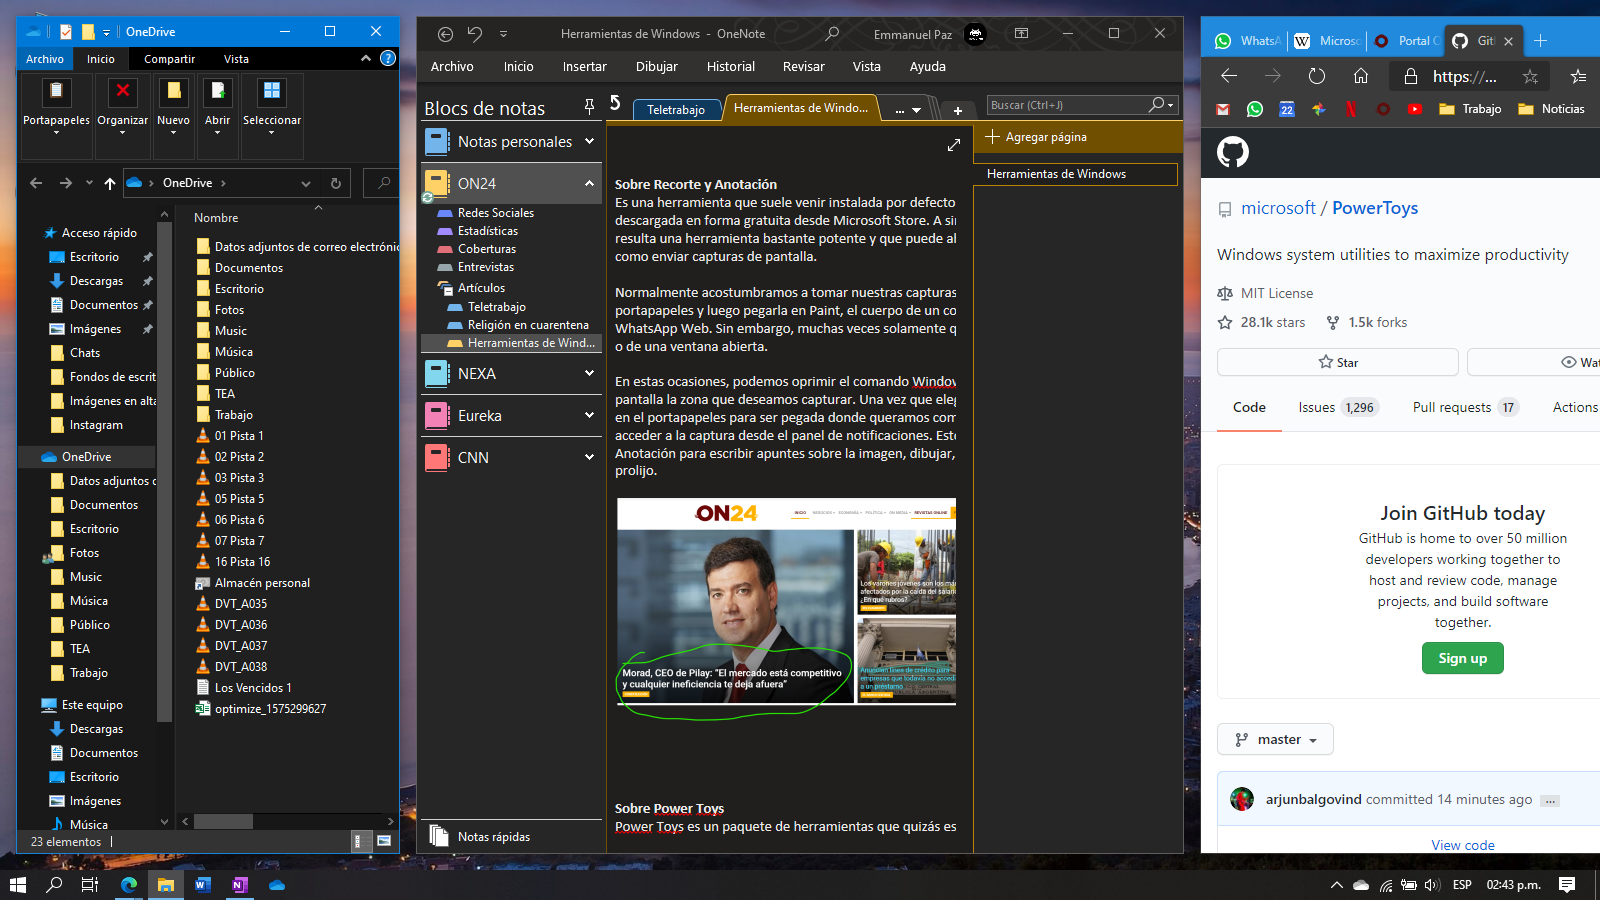Image resolution: width=1600 pixels, height=900 pixels.
Task: Click Nuevo icon in File Explorer ribbon
Action: (x=173, y=92)
